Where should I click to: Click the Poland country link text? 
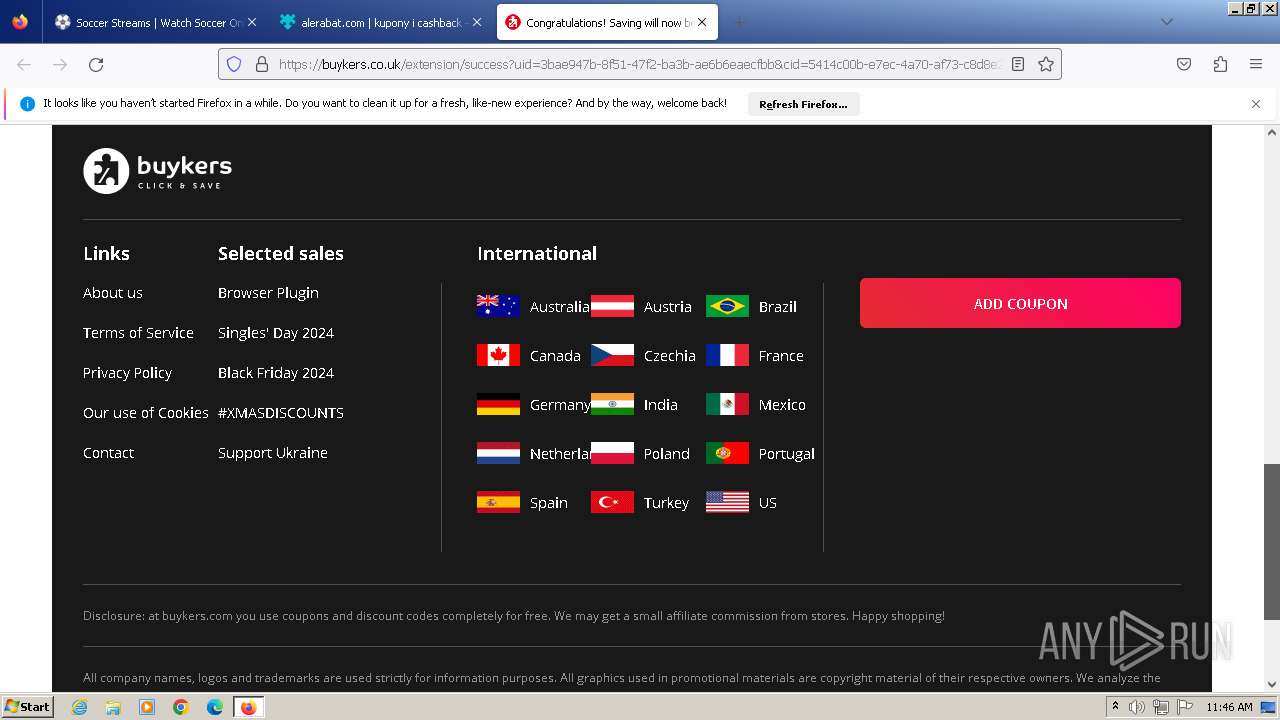tap(667, 454)
